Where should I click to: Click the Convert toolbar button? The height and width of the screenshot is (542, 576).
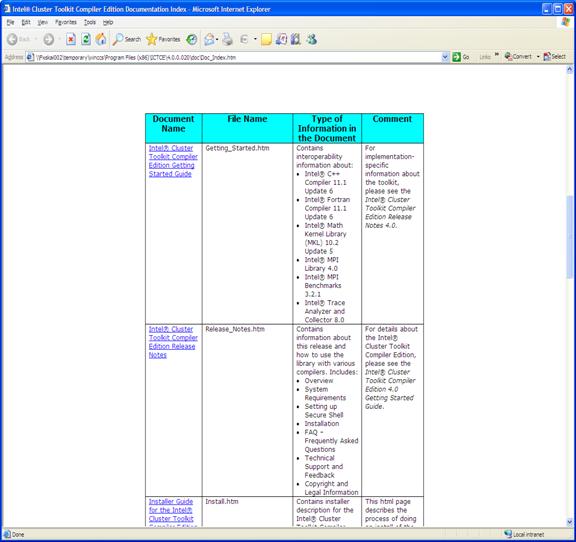pyautogui.click(x=518, y=57)
